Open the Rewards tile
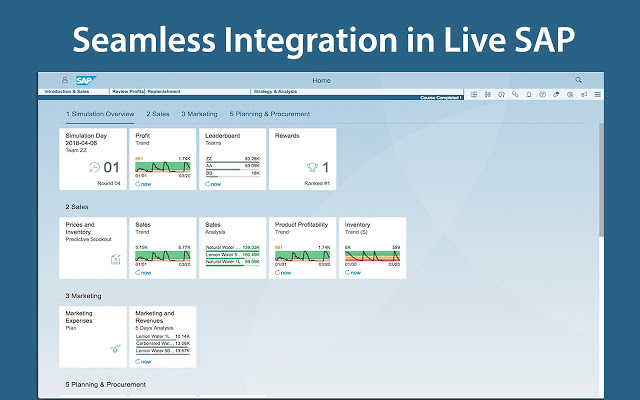 302,159
